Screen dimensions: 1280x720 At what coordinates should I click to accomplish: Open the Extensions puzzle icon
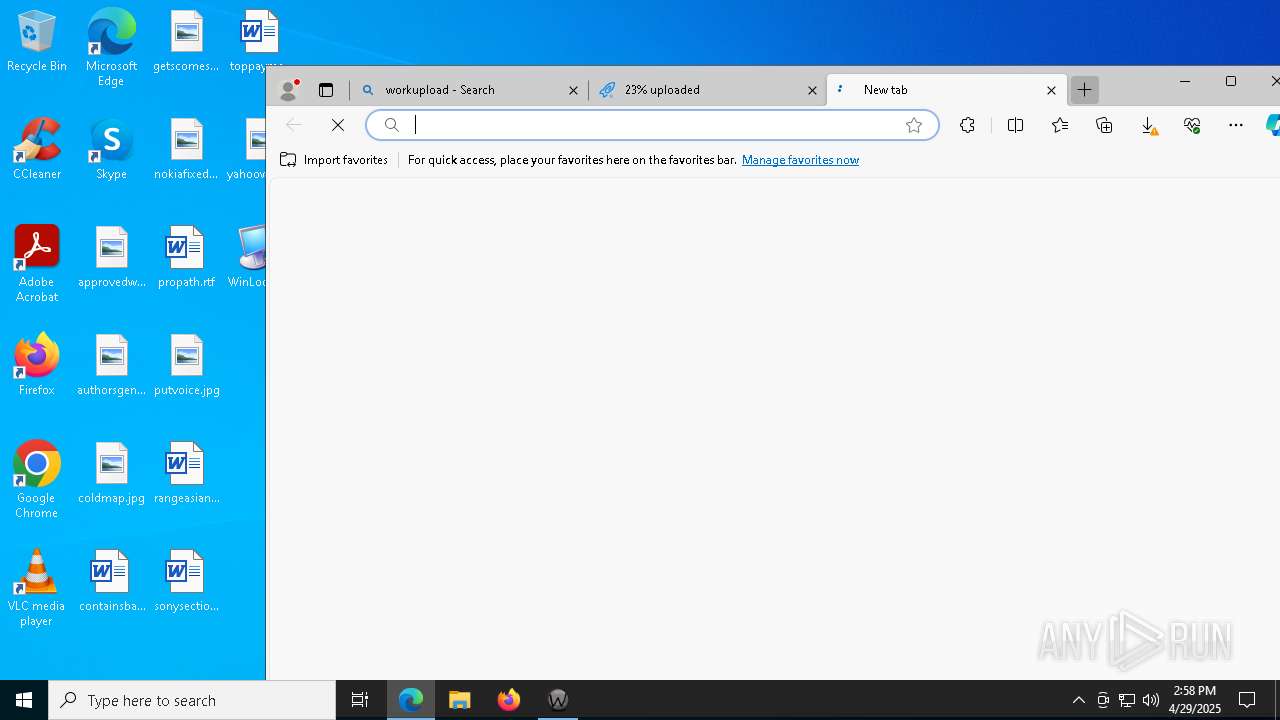click(967, 125)
